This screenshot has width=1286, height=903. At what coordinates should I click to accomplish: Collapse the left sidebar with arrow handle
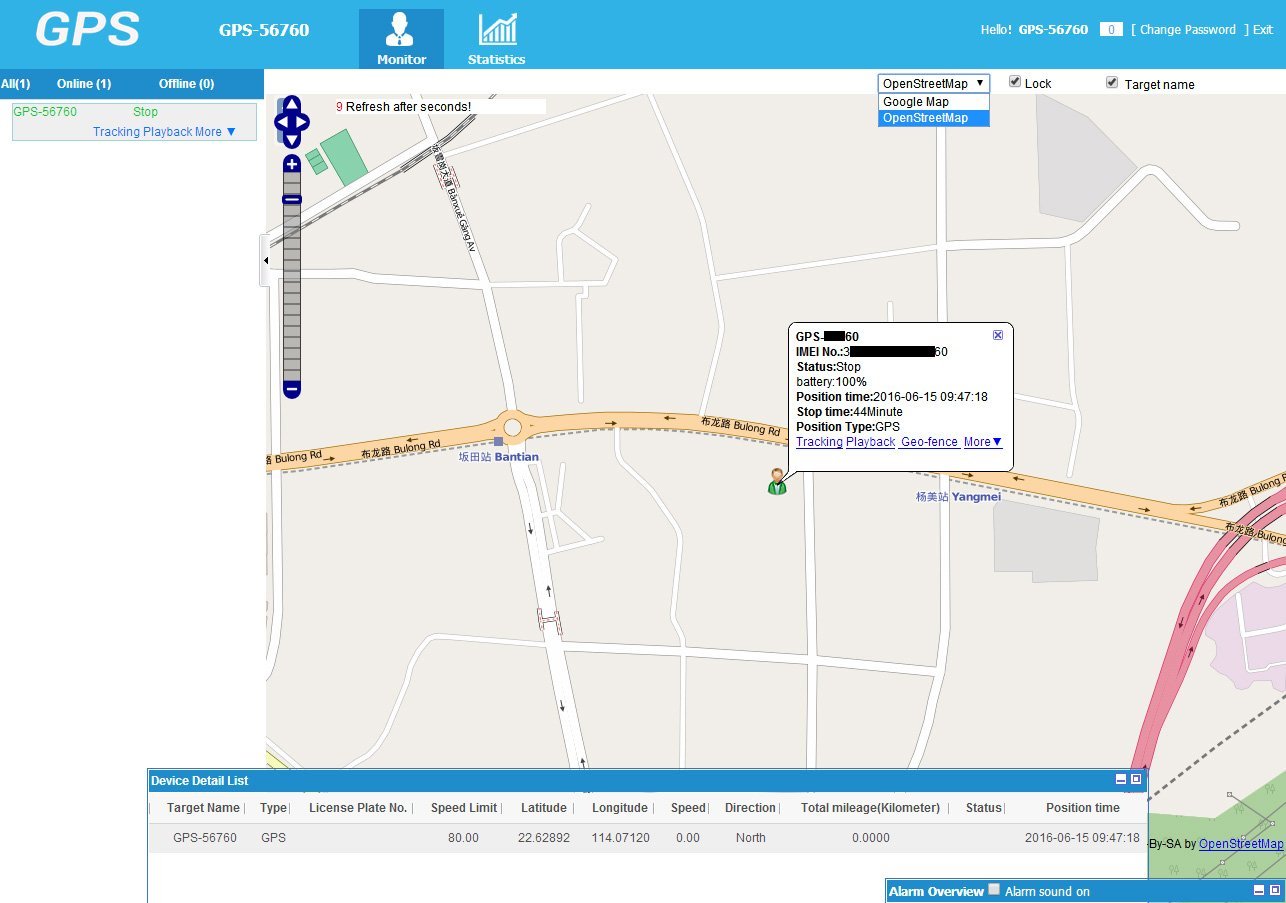pos(265,261)
